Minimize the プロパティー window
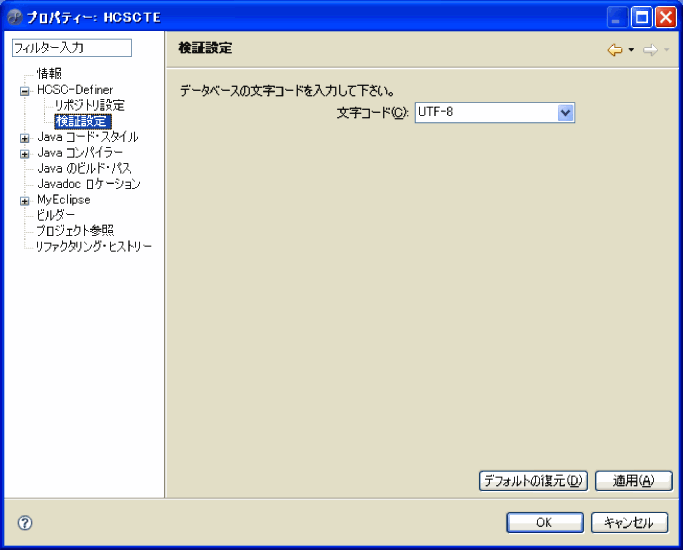Screen dimensions: 683x550 617,17
